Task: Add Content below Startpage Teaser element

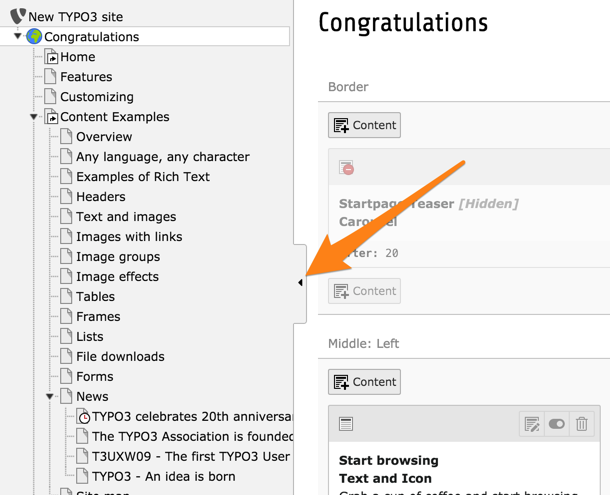Action: pyautogui.click(x=364, y=291)
